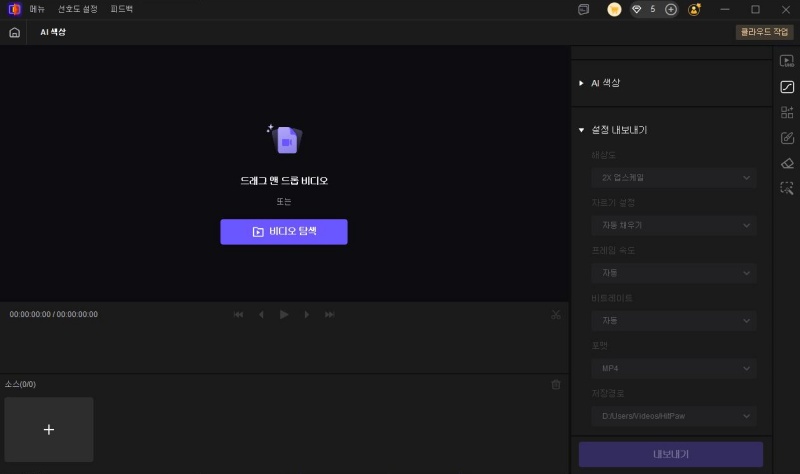Image resolution: width=800 pixels, height=474 pixels.
Task: Open the 메뉴 menu
Action: point(37,9)
